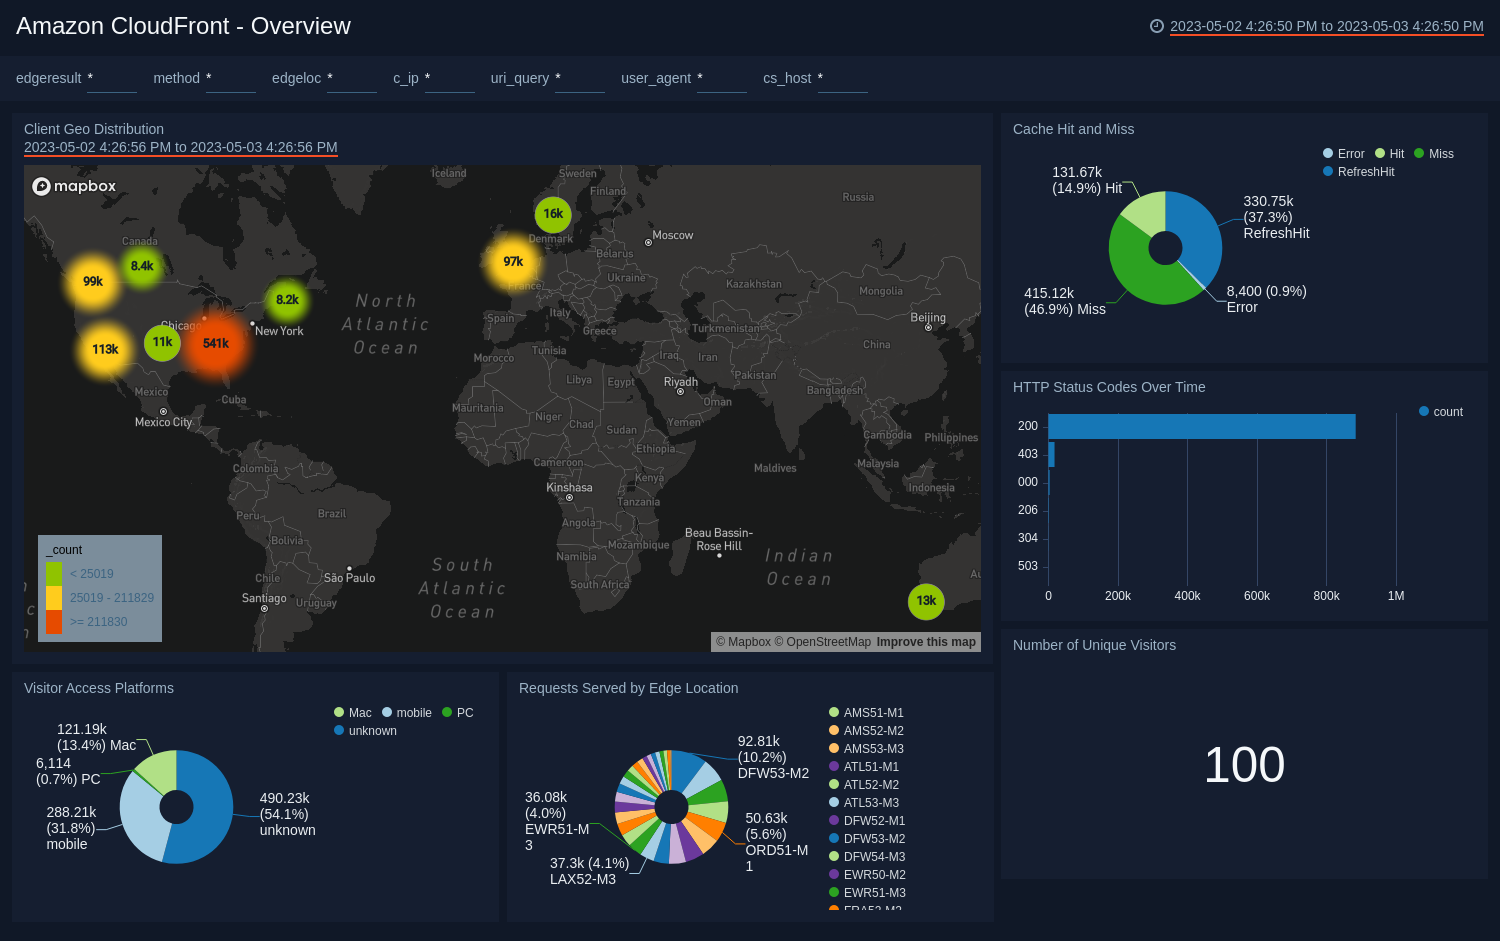The height and width of the screenshot is (941, 1500).
Task: Click the Client Geo Distribution panel title
Action: 94,129
